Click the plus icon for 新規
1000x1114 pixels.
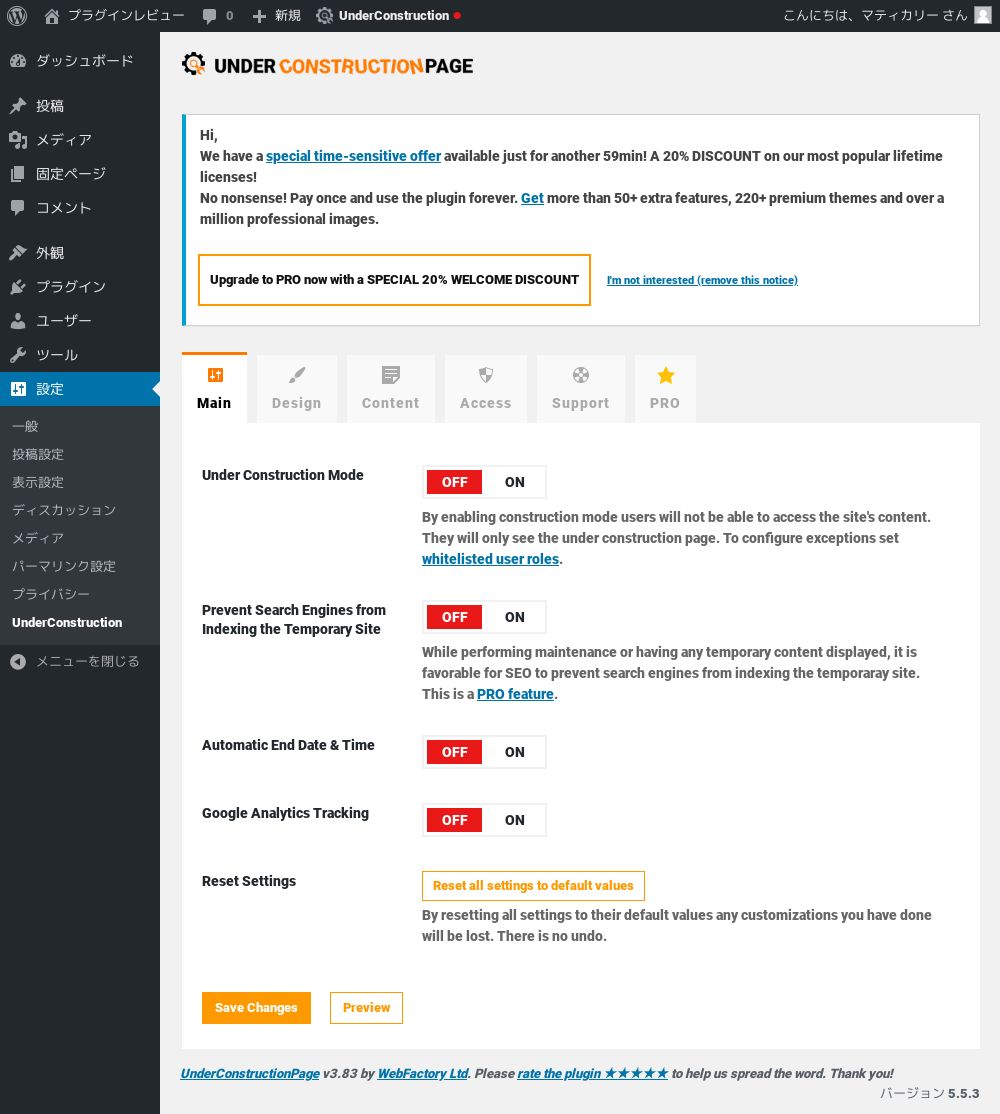tap(259, 16)
